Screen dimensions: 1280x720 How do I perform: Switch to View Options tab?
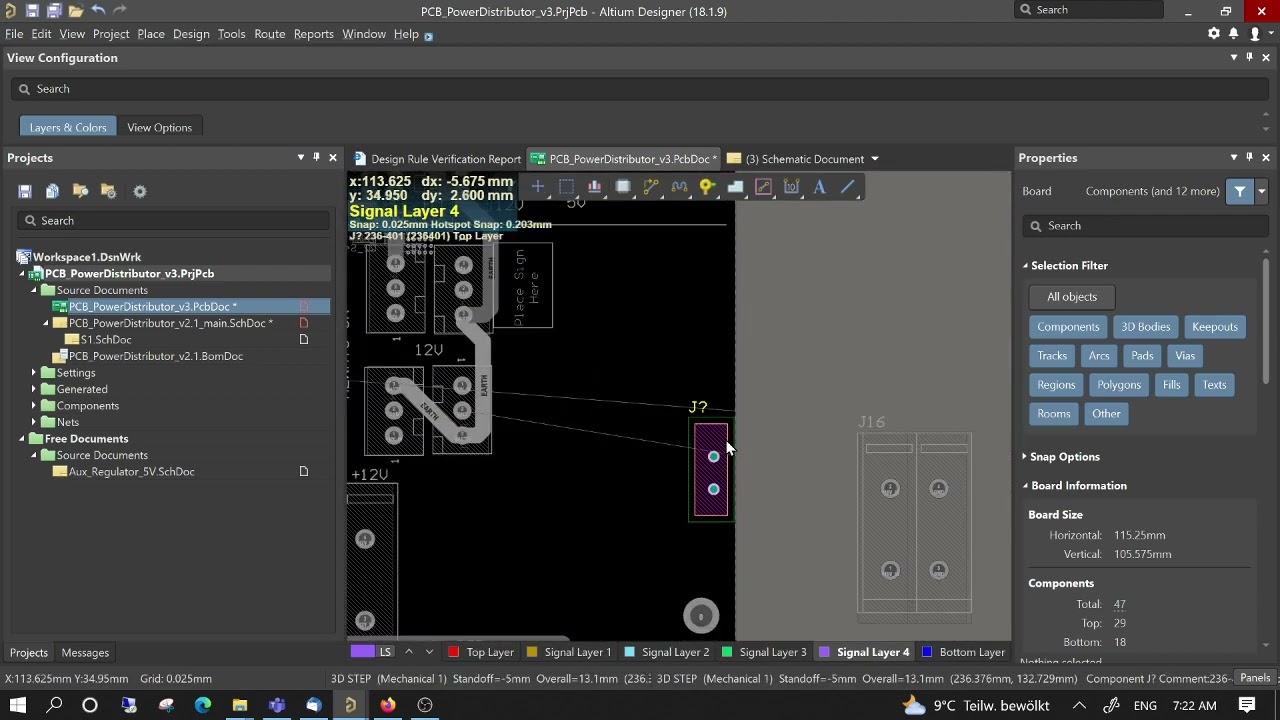tap(159, 127)
